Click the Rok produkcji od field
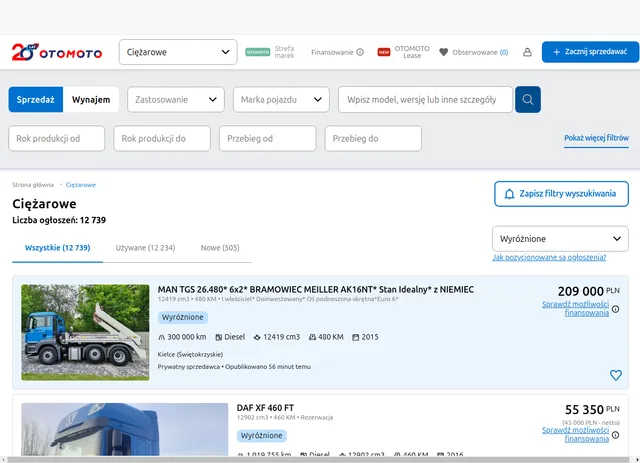 [x=57, y=138]
